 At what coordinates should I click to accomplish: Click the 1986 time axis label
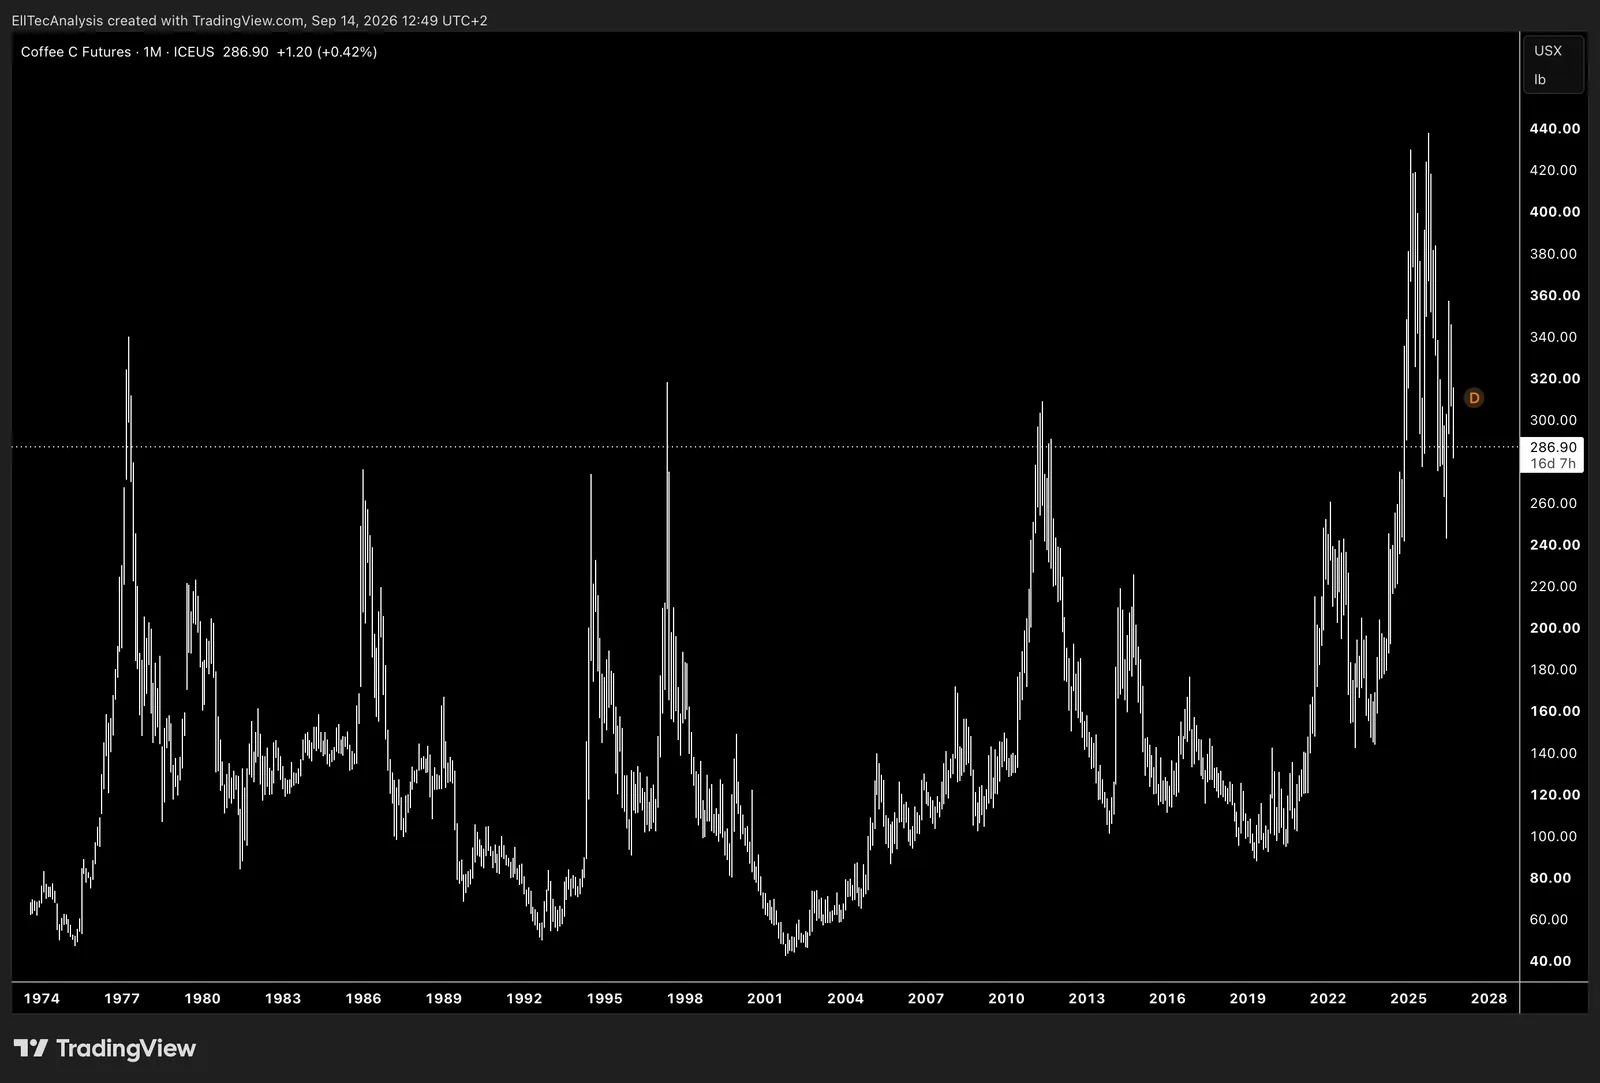tap(363, 998)
